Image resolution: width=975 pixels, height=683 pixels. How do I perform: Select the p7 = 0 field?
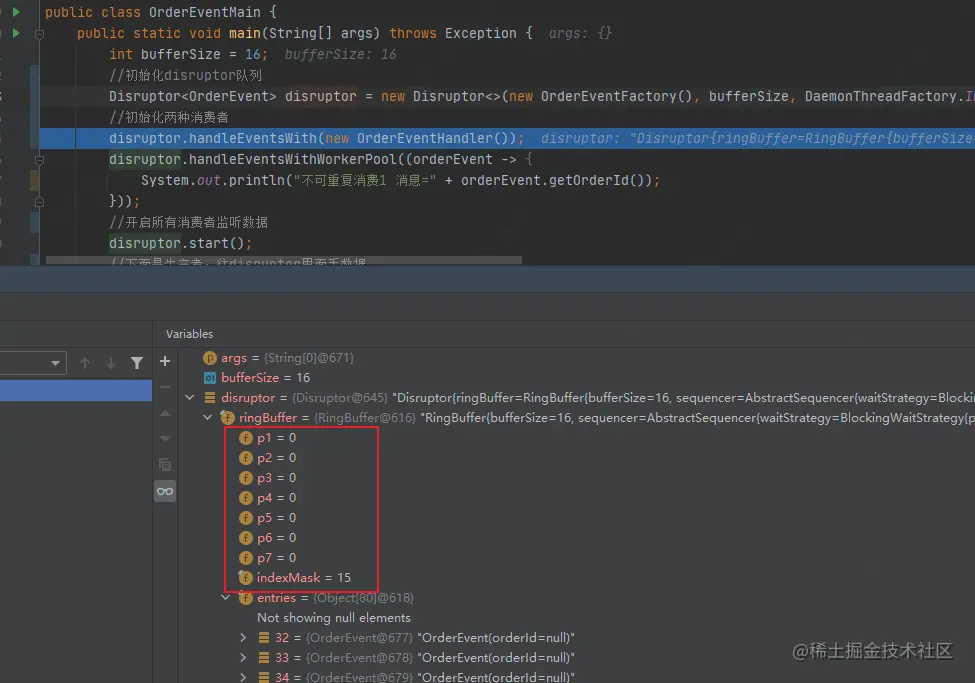click(277, 557)
